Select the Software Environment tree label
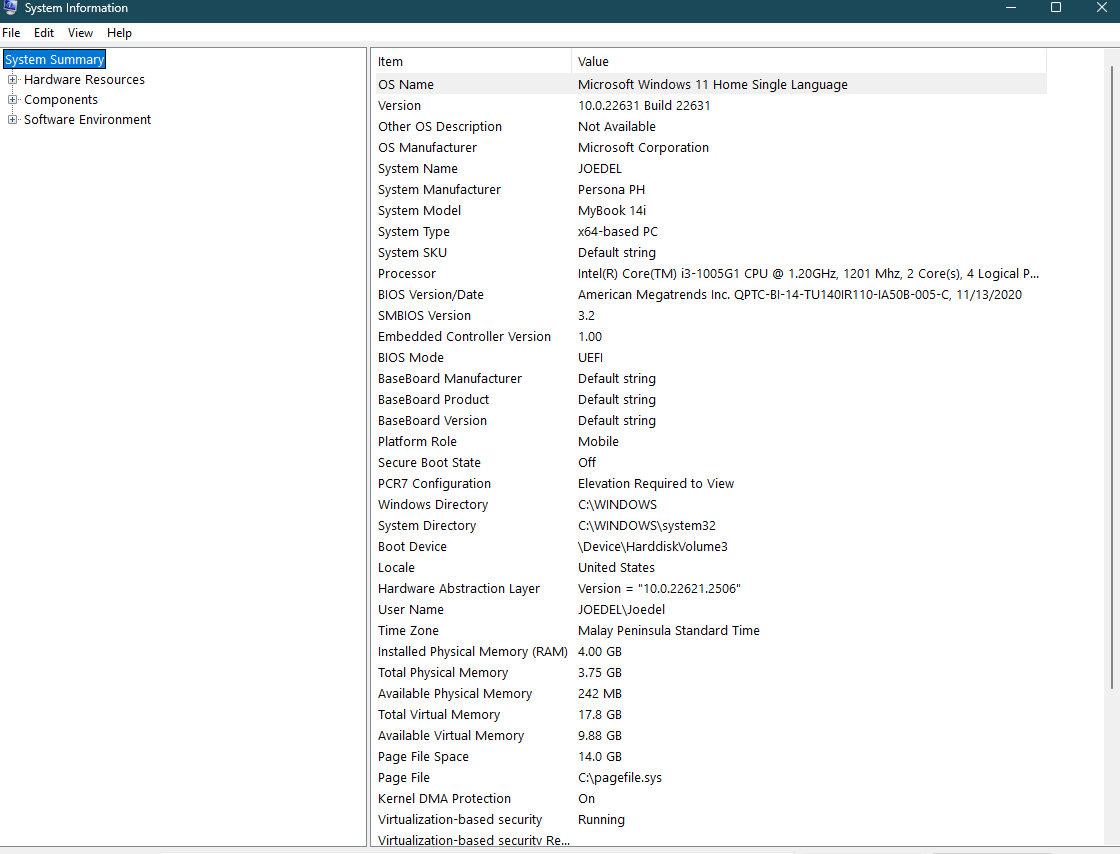Viewport: 1120px width, 854px height. (x=87, y=119)
